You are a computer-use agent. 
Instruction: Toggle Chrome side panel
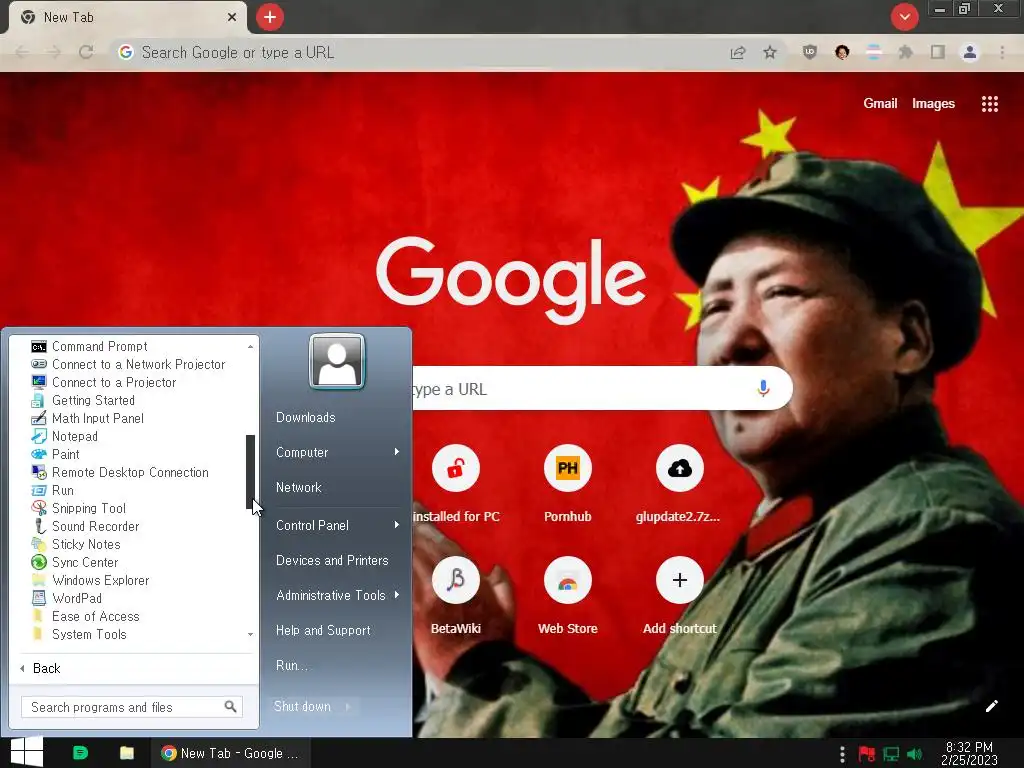point(938,52)
